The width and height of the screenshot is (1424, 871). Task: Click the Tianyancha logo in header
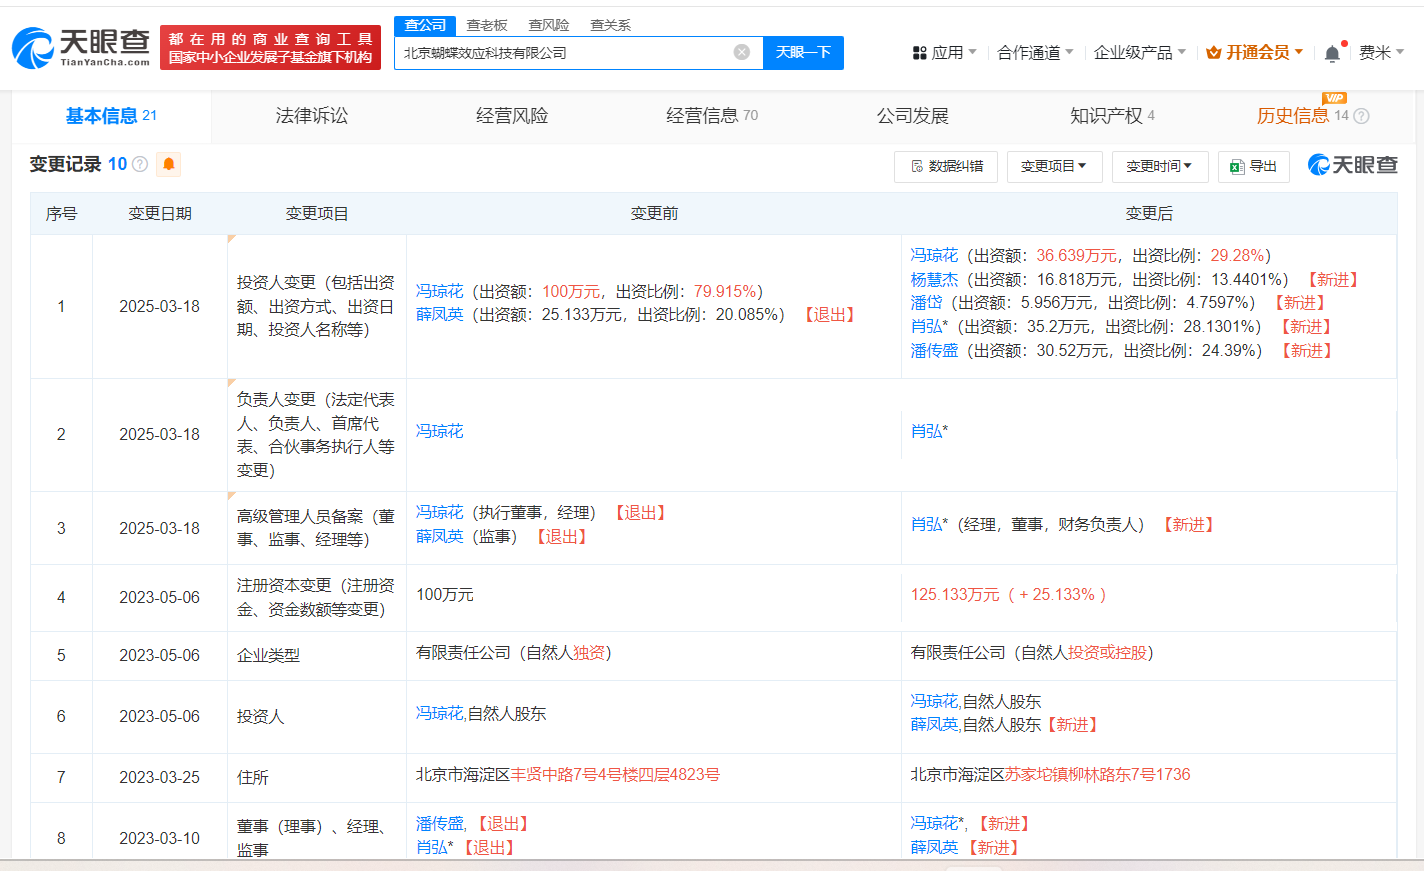point(81,47)
